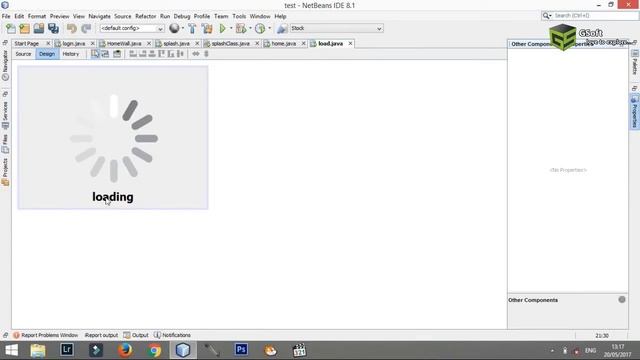Viewport: 640px width, 360px height.
Task: Open the Output panel
Action: [136, 335]
